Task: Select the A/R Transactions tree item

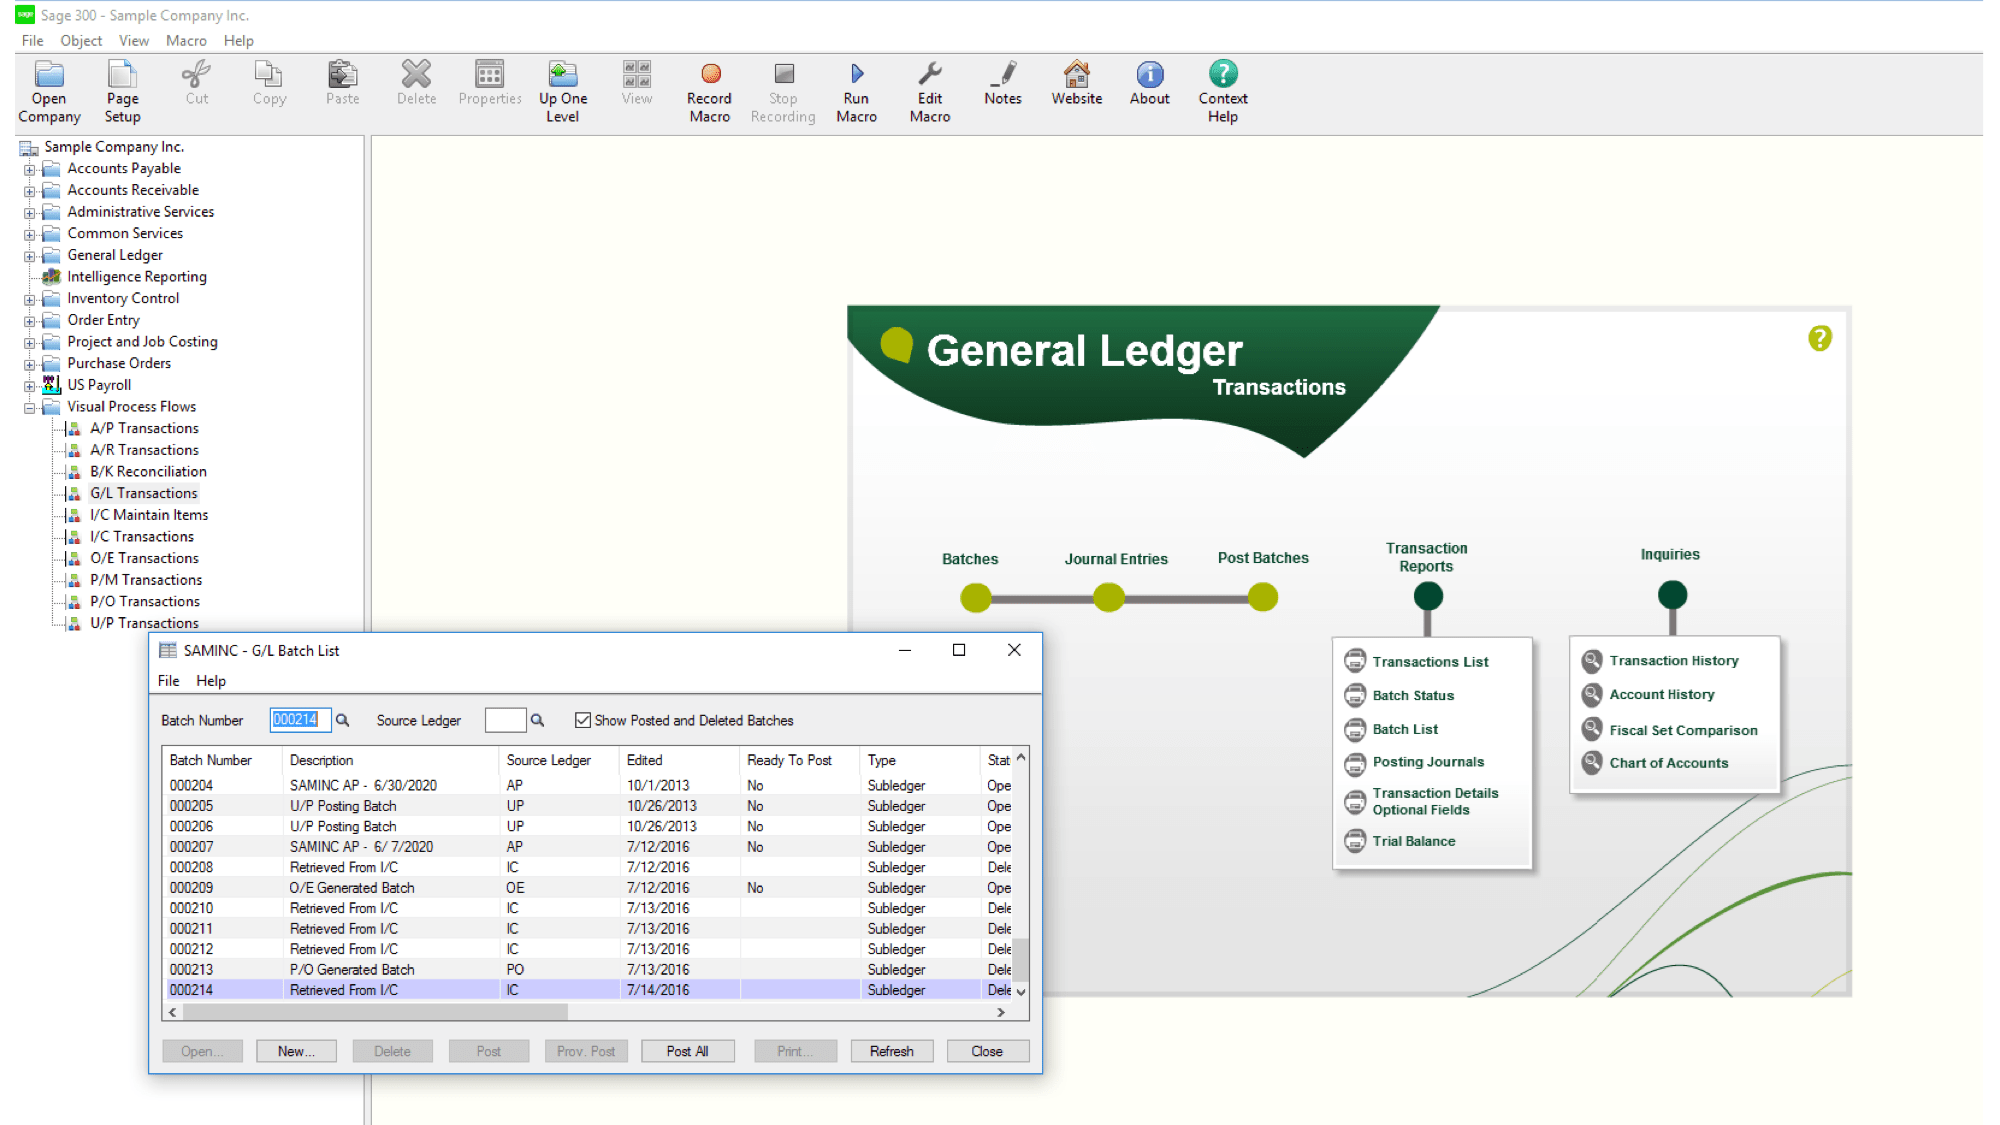Action: pos(144,450)
